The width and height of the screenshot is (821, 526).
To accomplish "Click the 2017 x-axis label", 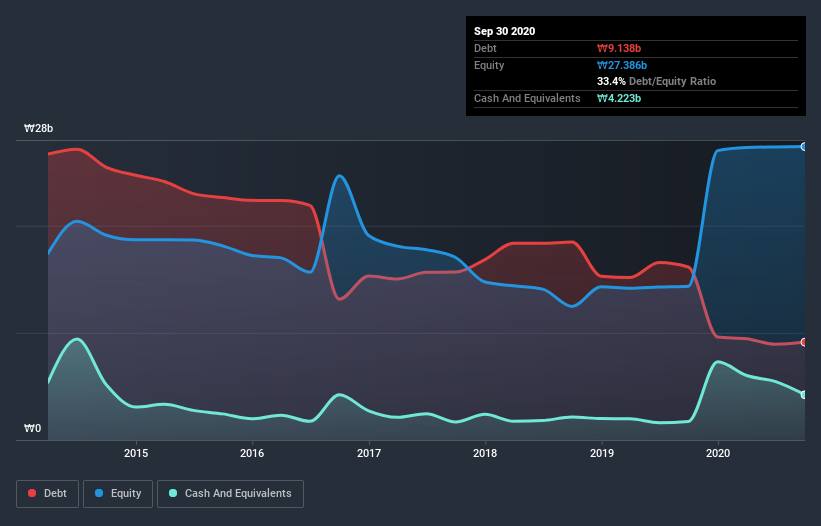I will point(369,453).
